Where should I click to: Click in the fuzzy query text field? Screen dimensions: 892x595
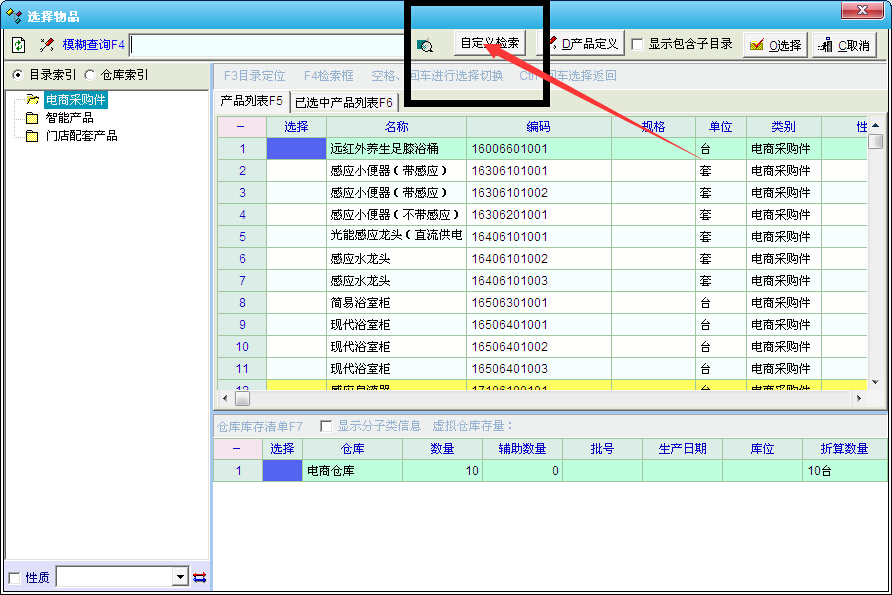point(270,45)
